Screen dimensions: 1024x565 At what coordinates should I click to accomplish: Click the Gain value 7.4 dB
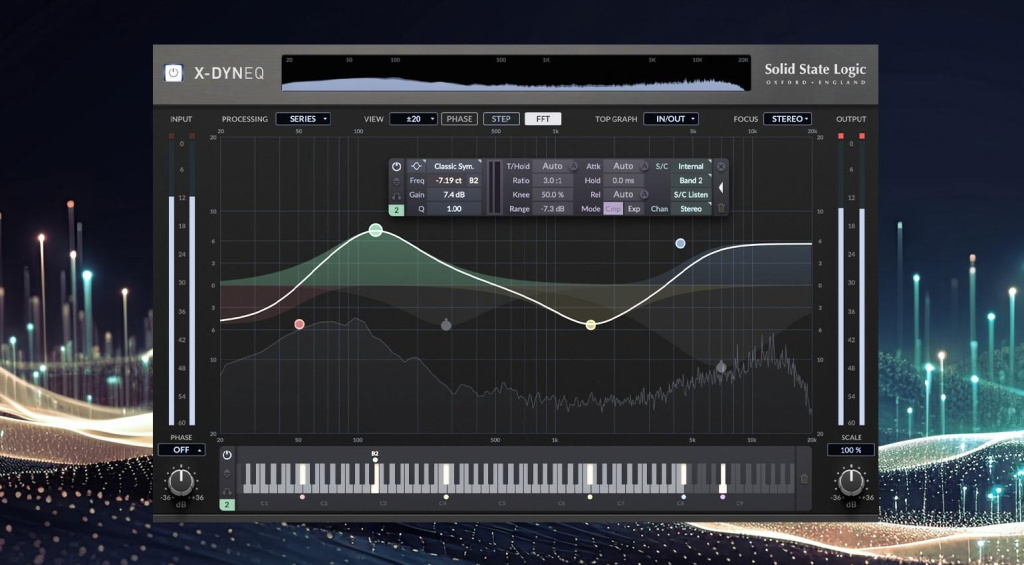454,195
